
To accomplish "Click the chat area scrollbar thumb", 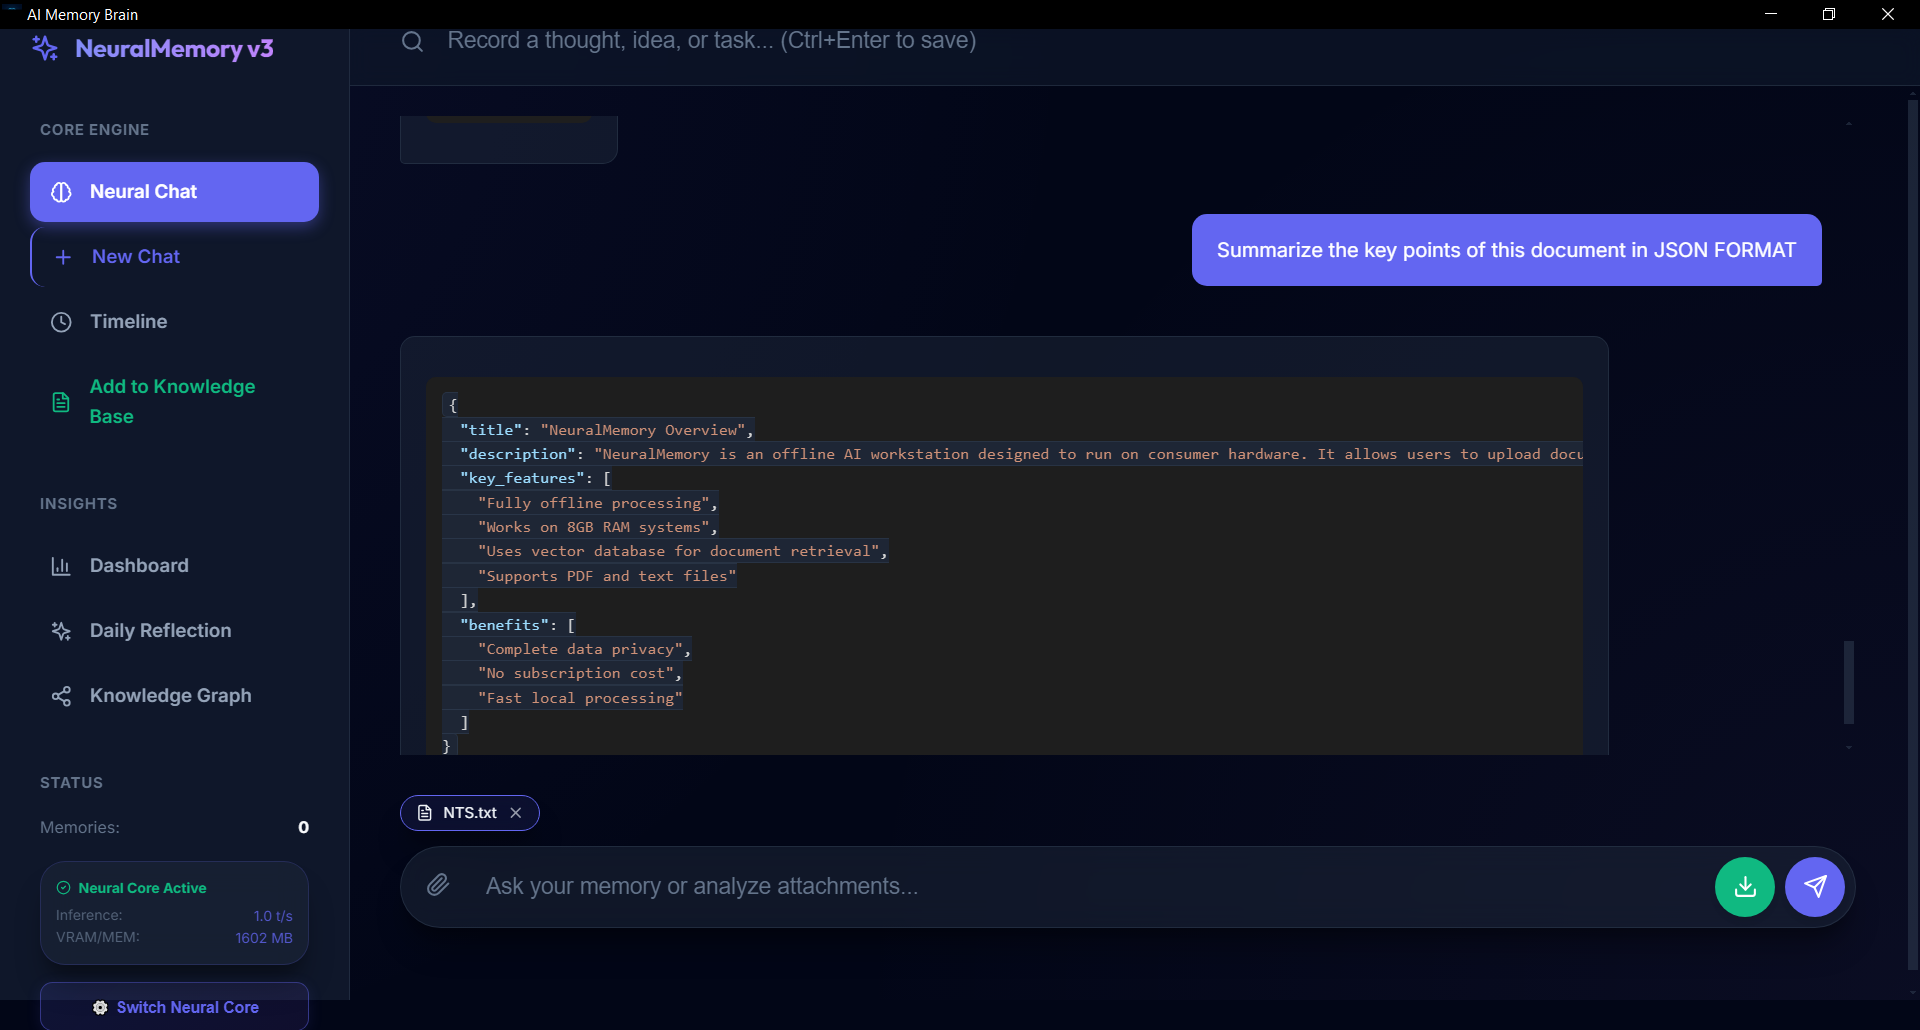I will pos(1849,682).
